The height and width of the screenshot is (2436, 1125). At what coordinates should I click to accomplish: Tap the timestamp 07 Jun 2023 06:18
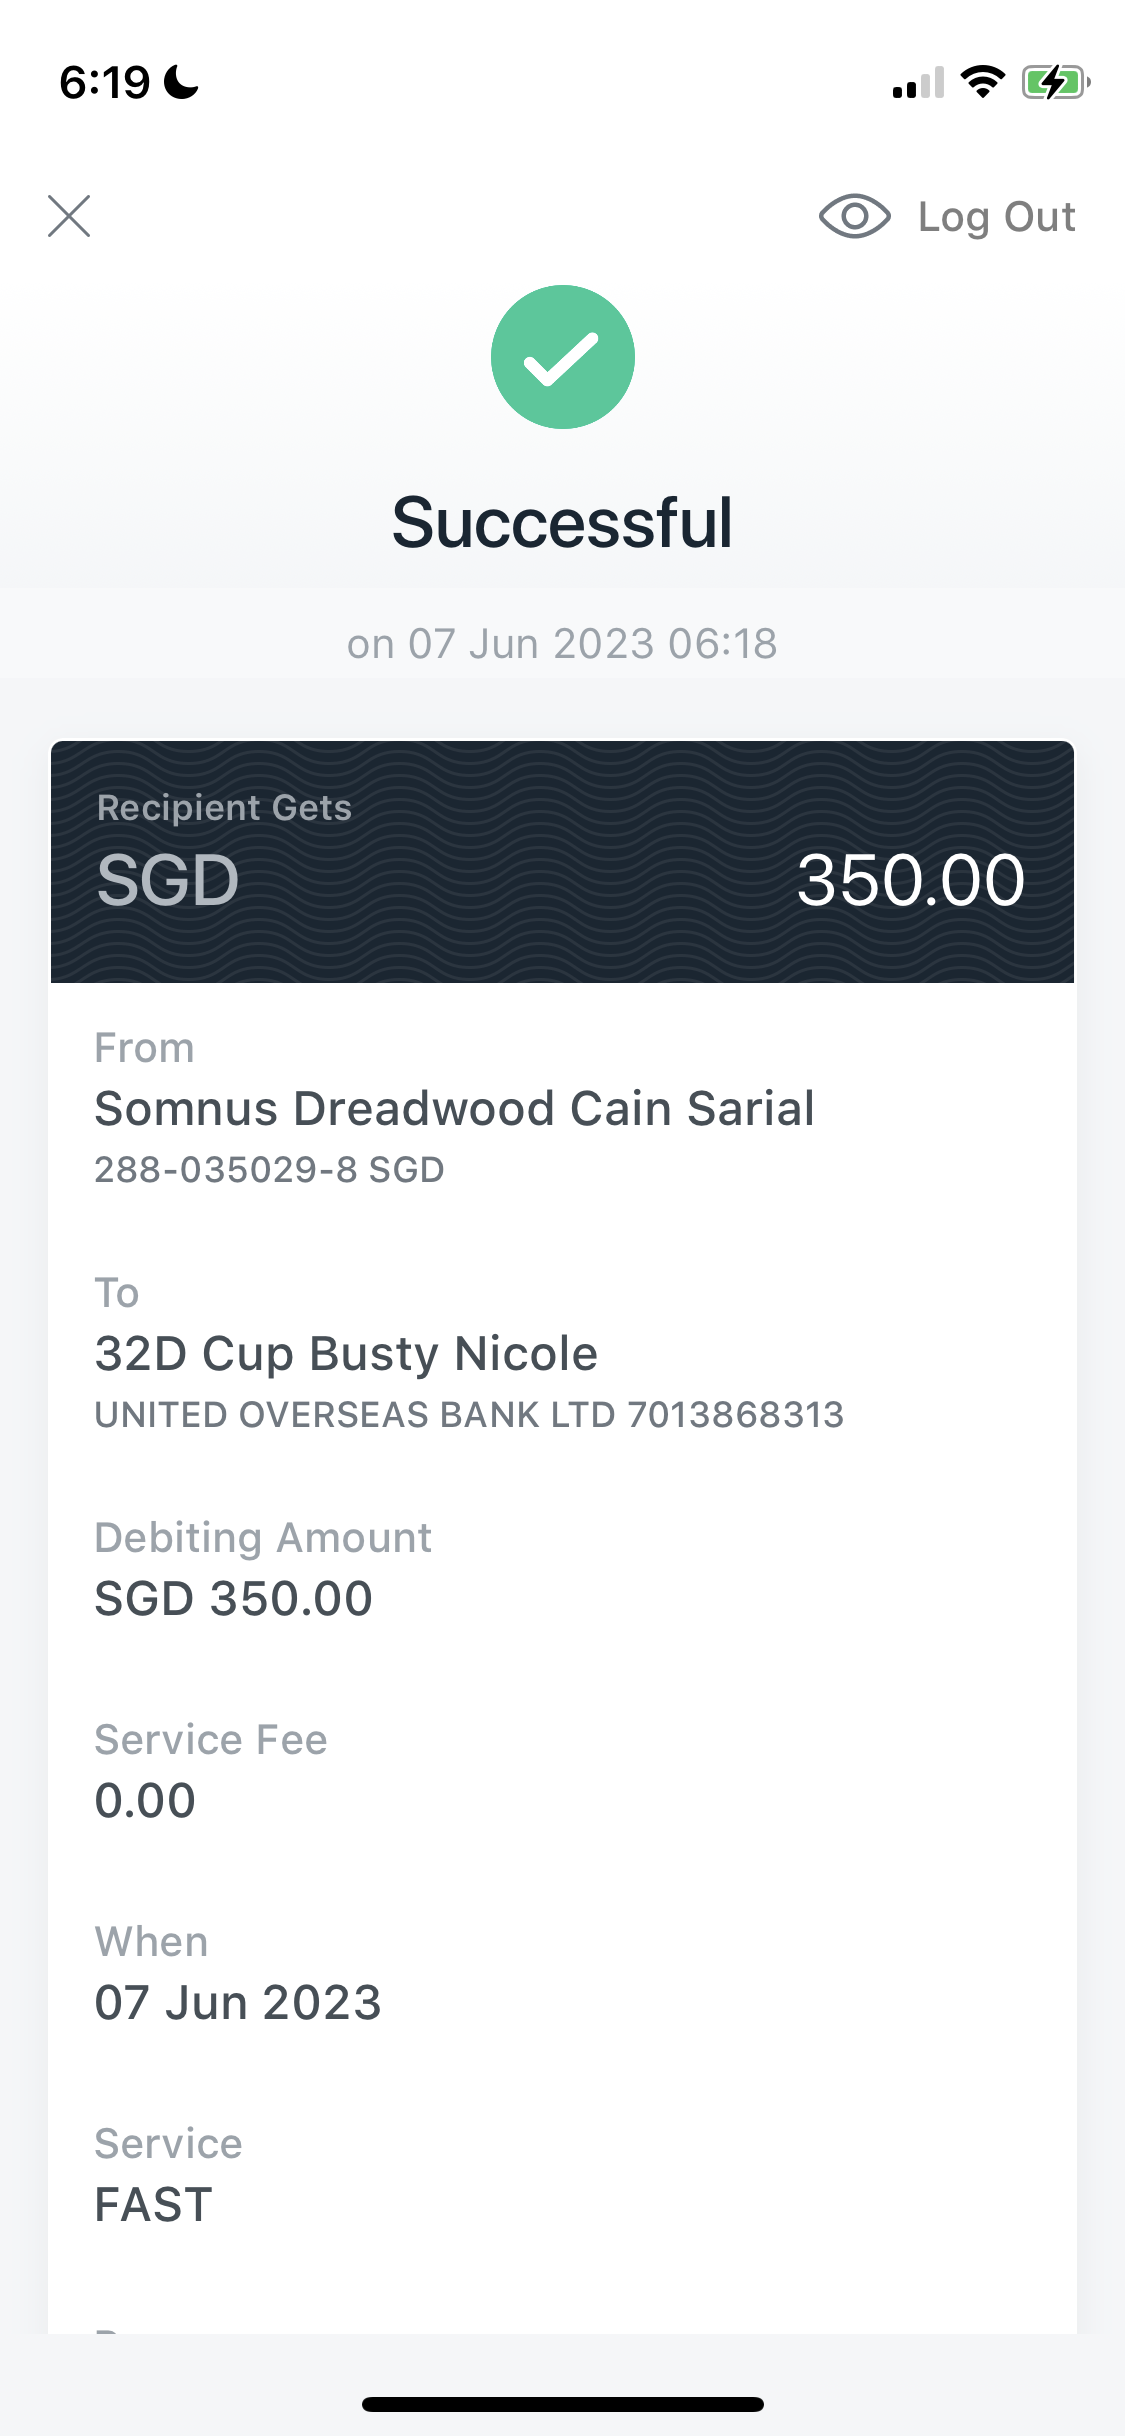coord(593,644)
